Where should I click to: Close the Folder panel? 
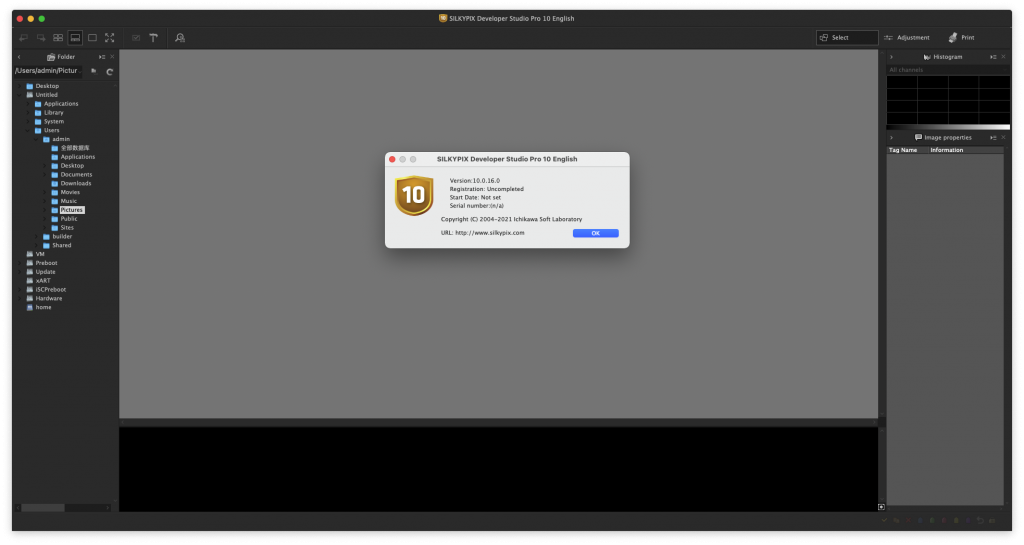[112, 57]
